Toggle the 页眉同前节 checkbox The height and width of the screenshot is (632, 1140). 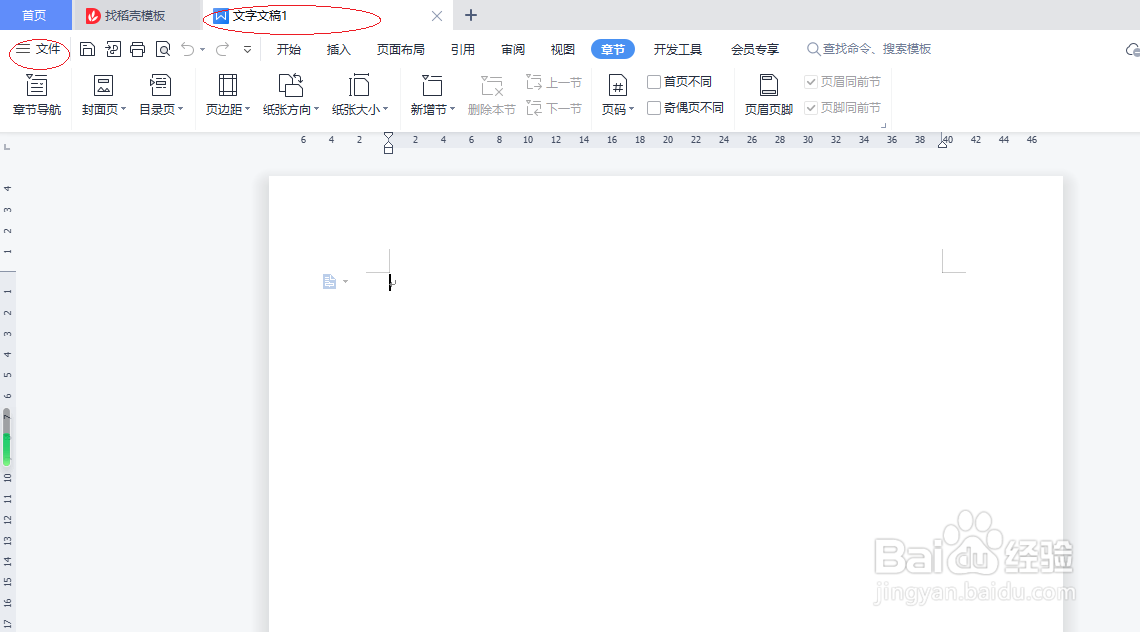(x=811, y=81)
